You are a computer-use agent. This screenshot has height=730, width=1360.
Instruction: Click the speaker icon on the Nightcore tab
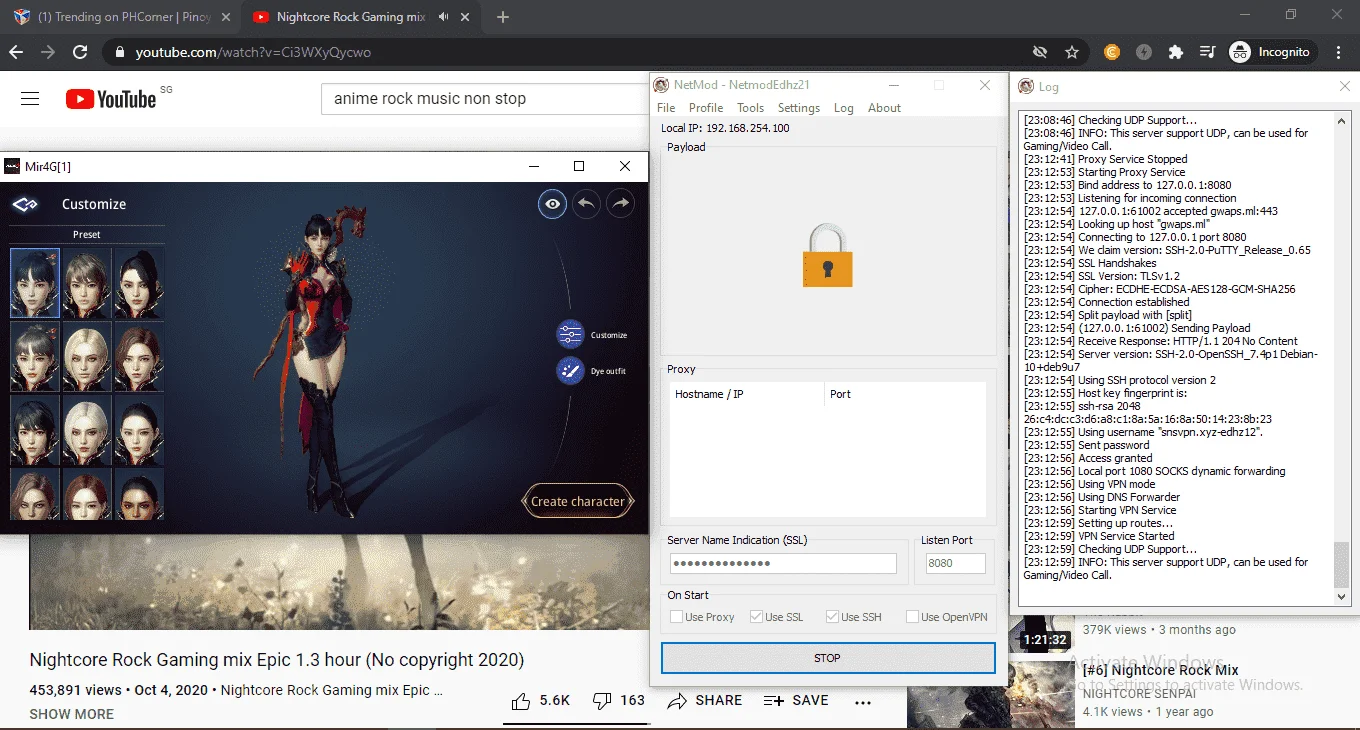click(x=443, y=17)
